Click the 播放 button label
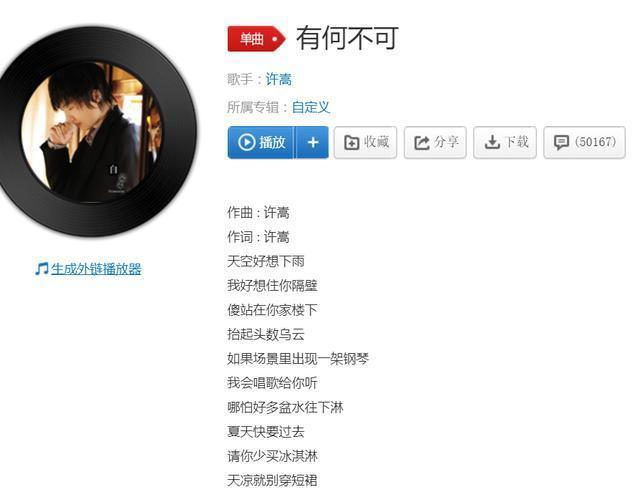Viewport: 640px width, 492px height. (272, 142)
